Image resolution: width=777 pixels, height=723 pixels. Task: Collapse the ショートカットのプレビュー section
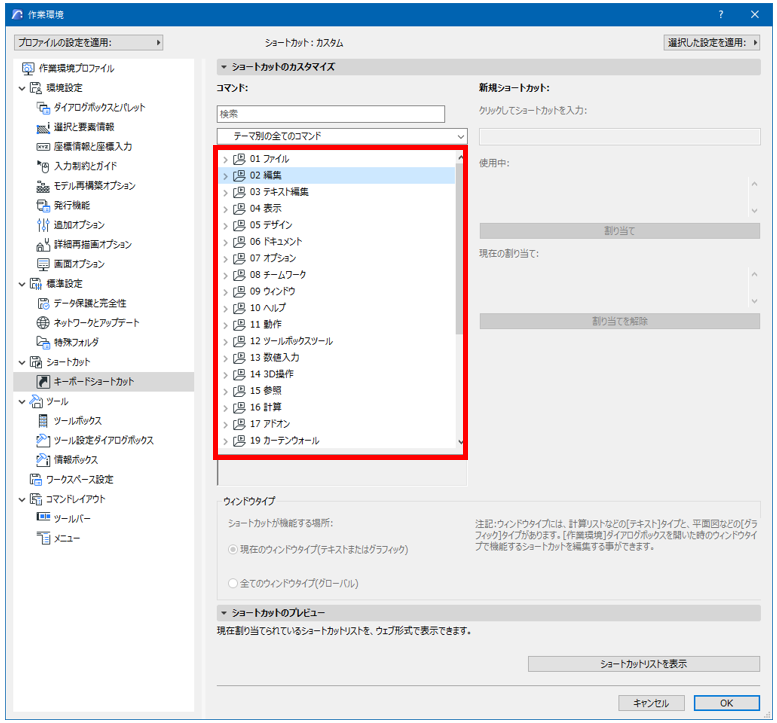pyautogui.click(x=224, y=613)
